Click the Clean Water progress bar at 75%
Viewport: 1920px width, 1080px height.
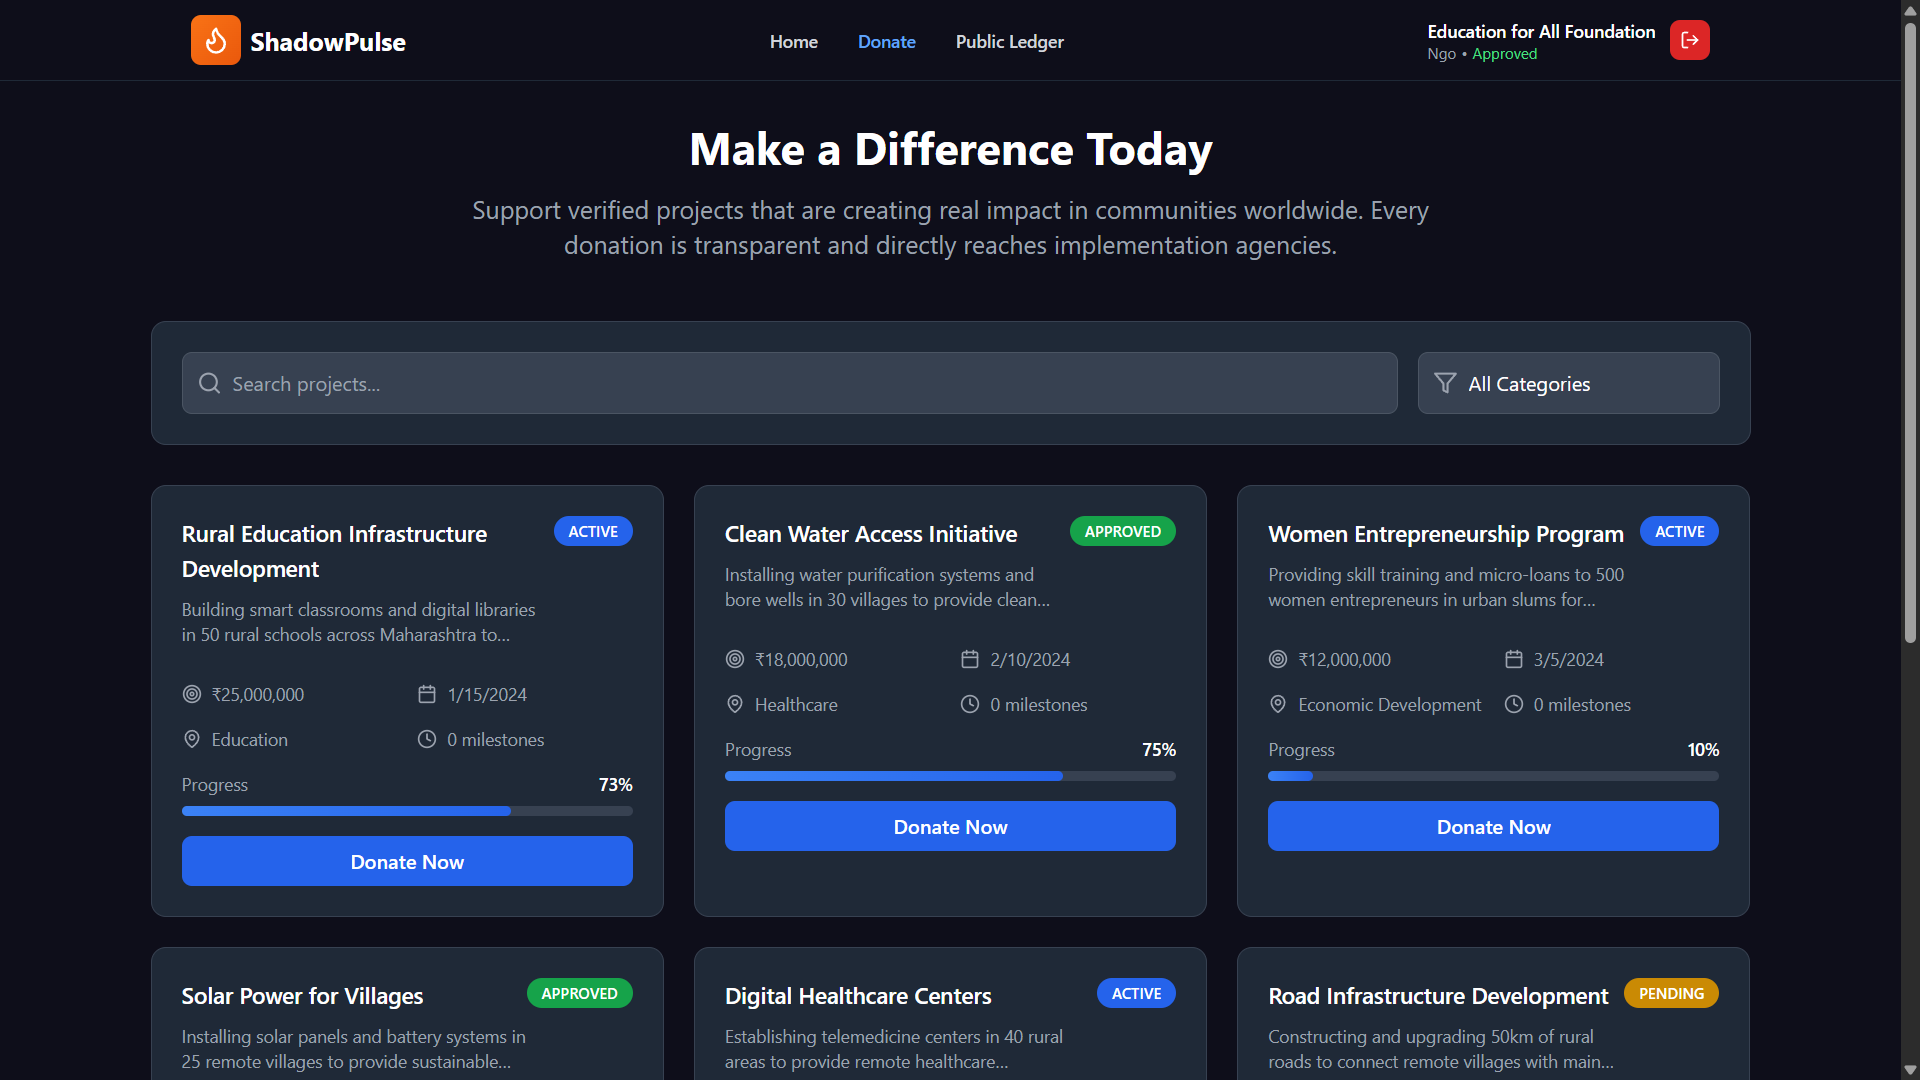(x=949, y=776)
